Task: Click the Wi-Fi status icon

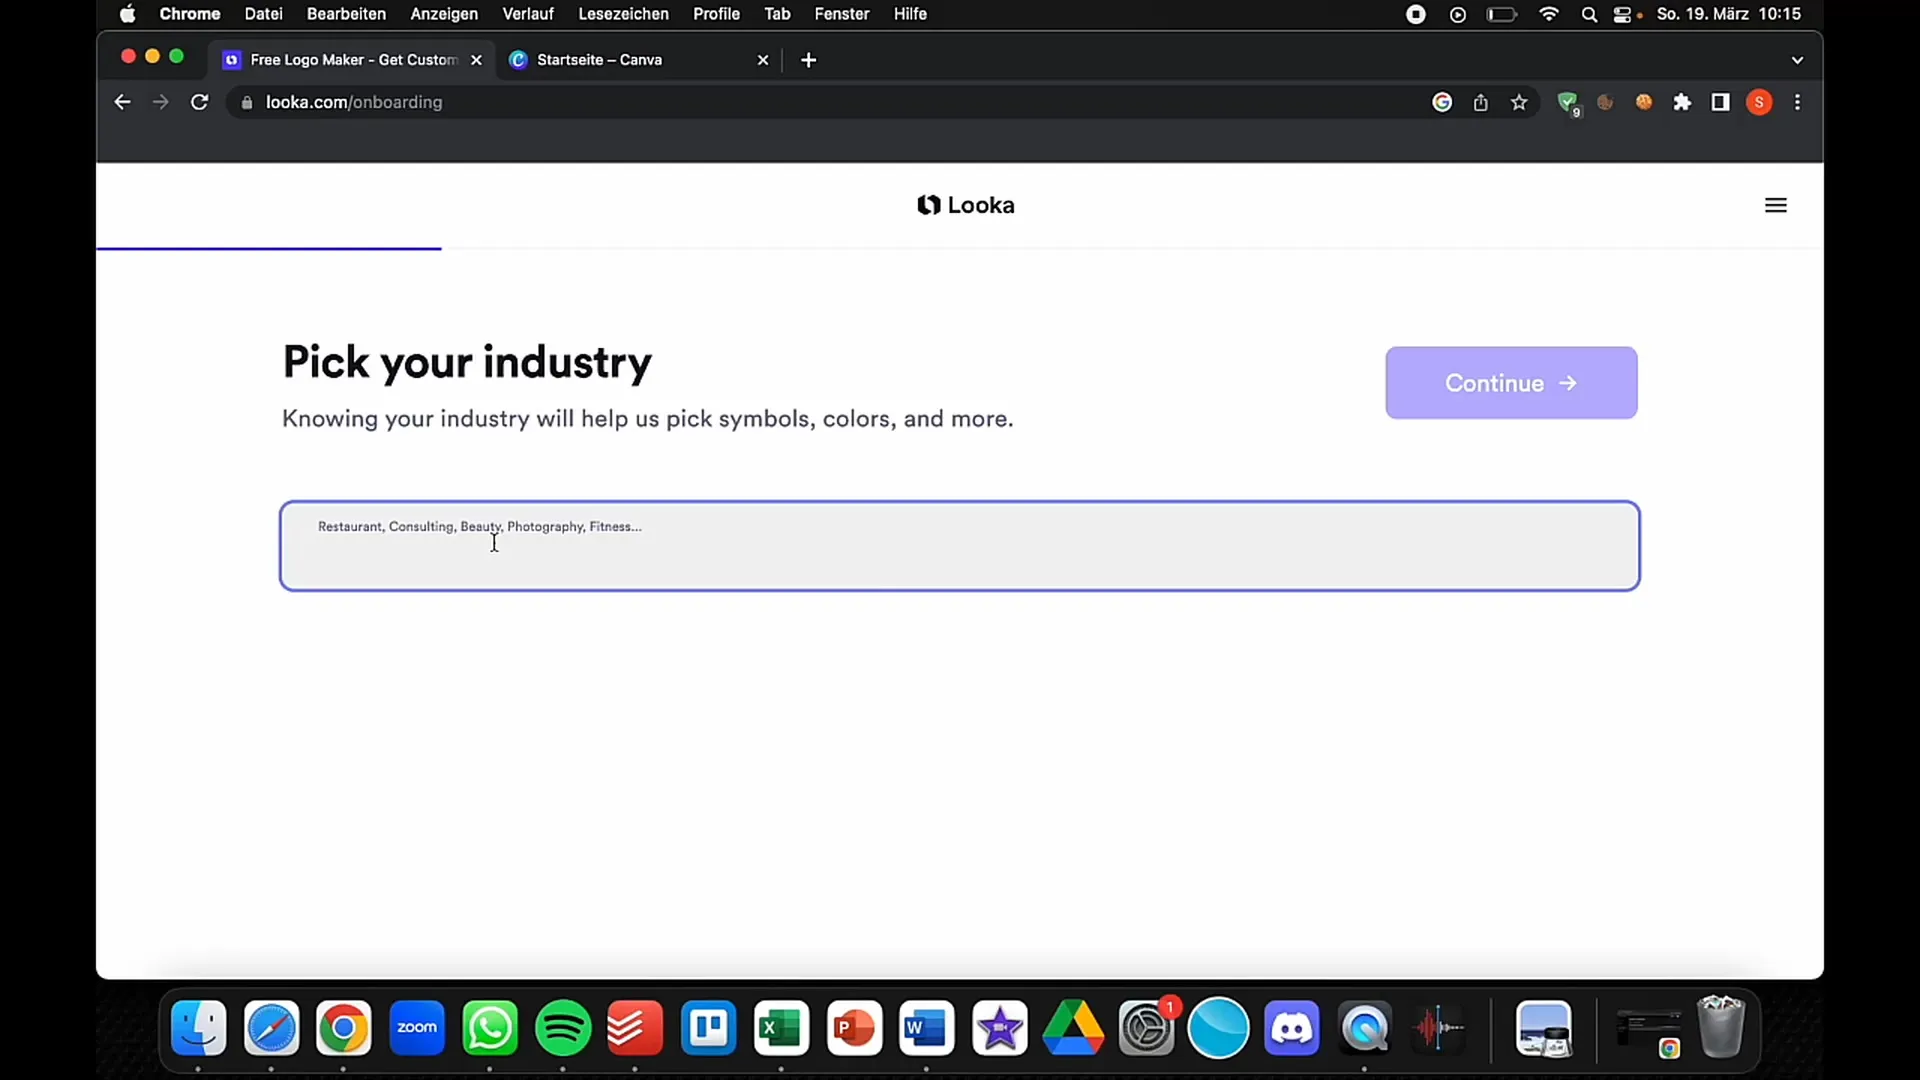Action: point(1549,14)
